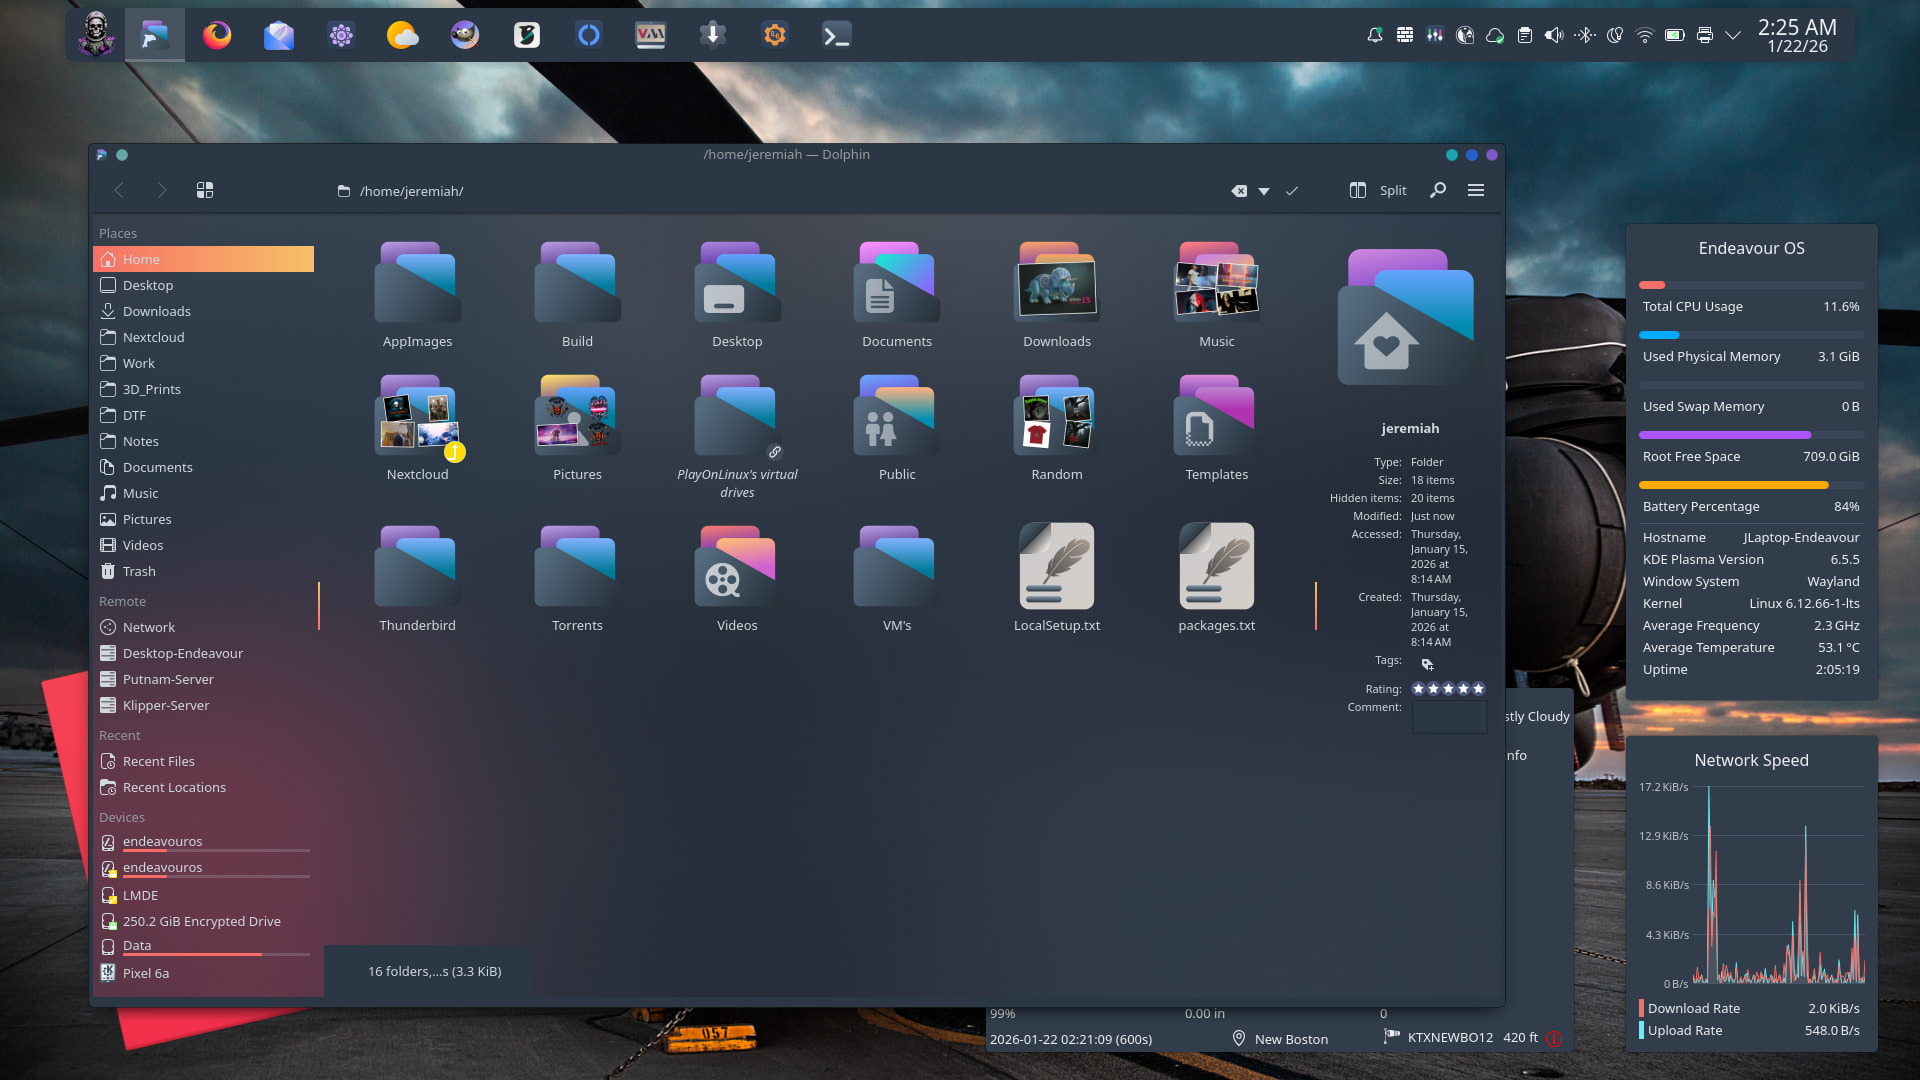Click the Comment input field
Screen dimensions: 1920x1080
tap(1449, 717)
